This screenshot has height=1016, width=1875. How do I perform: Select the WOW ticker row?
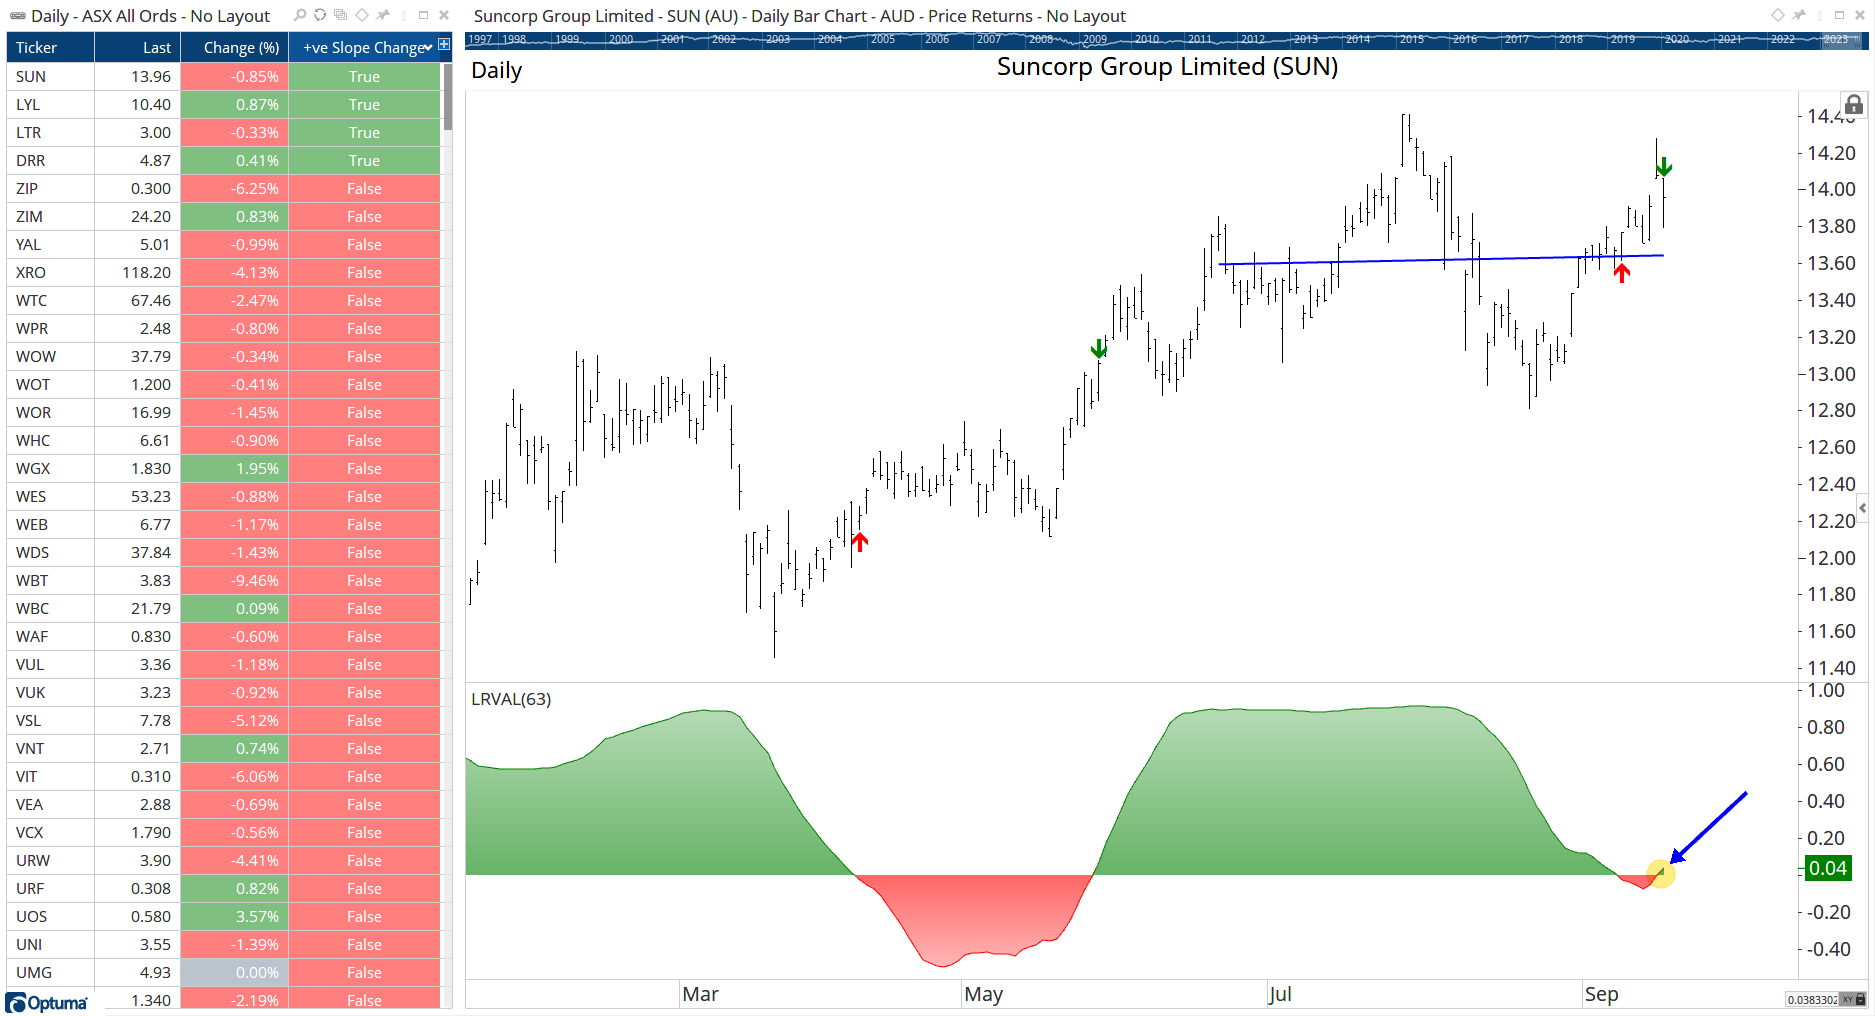[224, 356]
